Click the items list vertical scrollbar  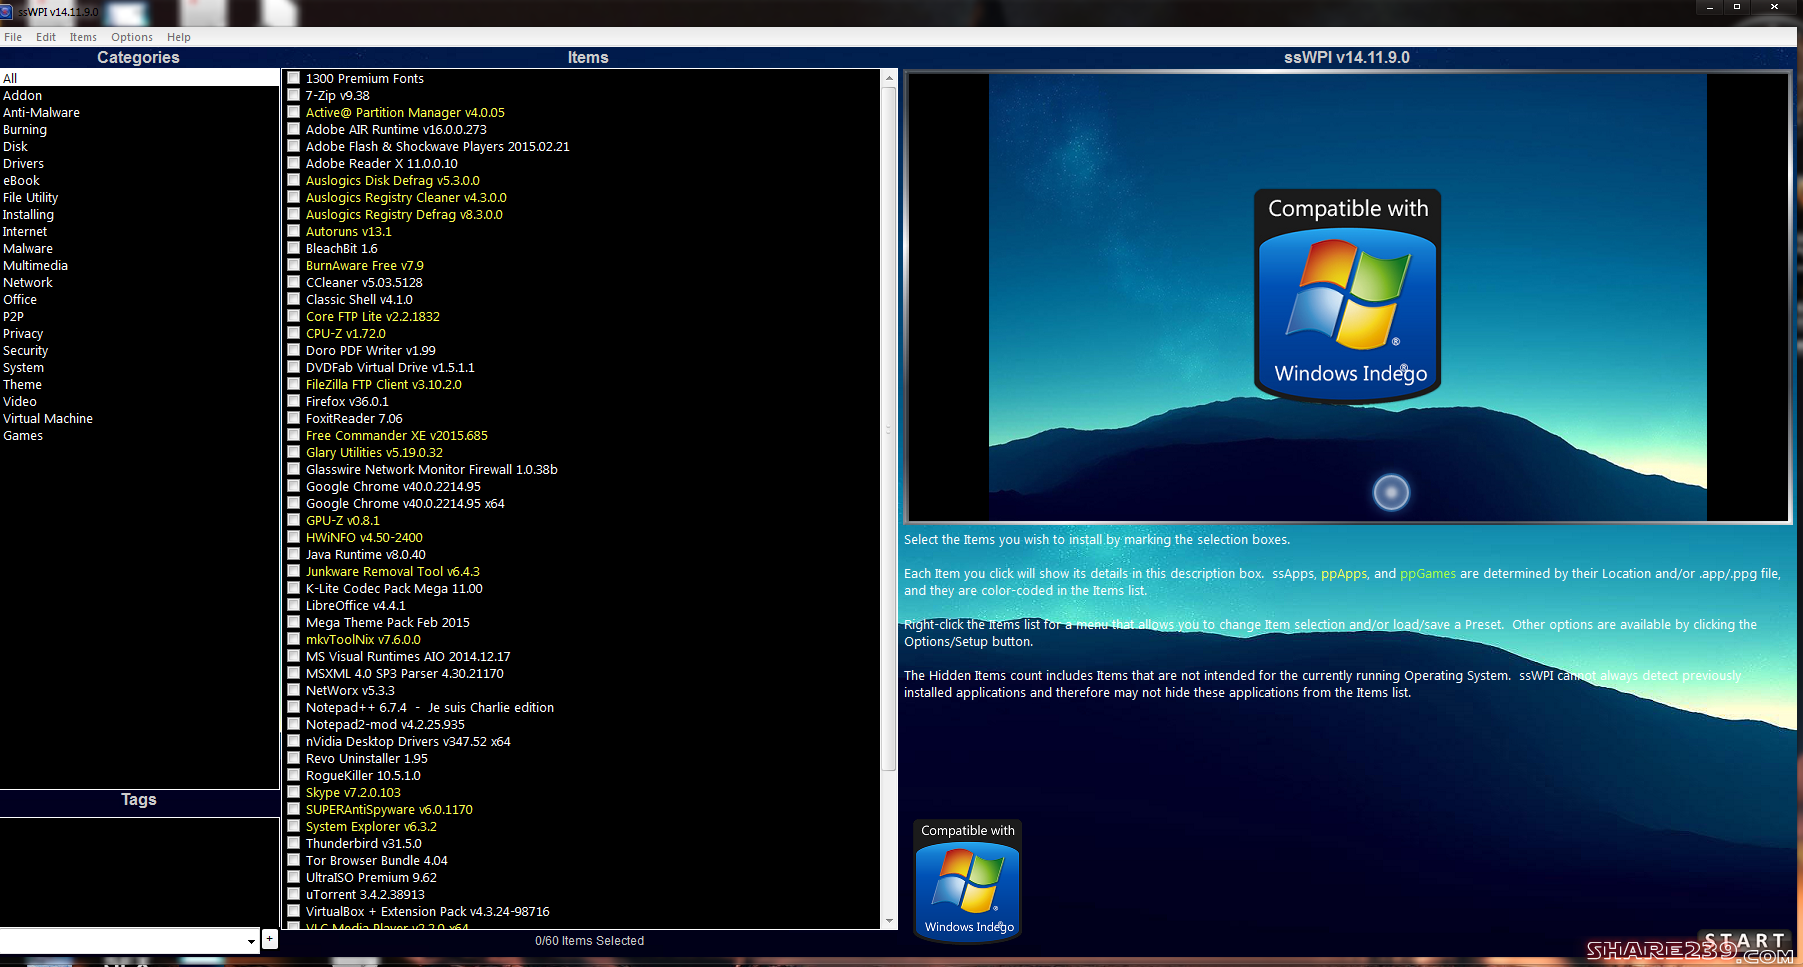[x=889, y=429]
